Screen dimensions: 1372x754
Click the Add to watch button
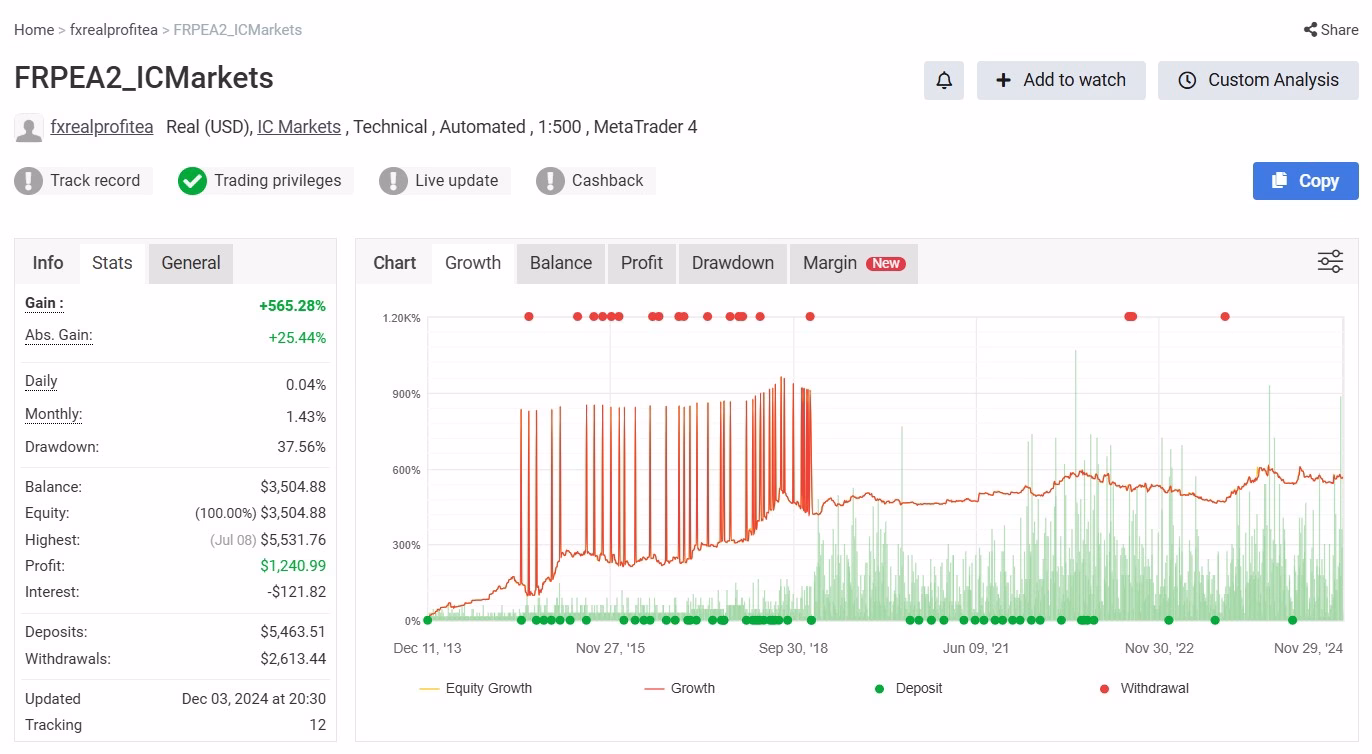tap(1062, 81)
